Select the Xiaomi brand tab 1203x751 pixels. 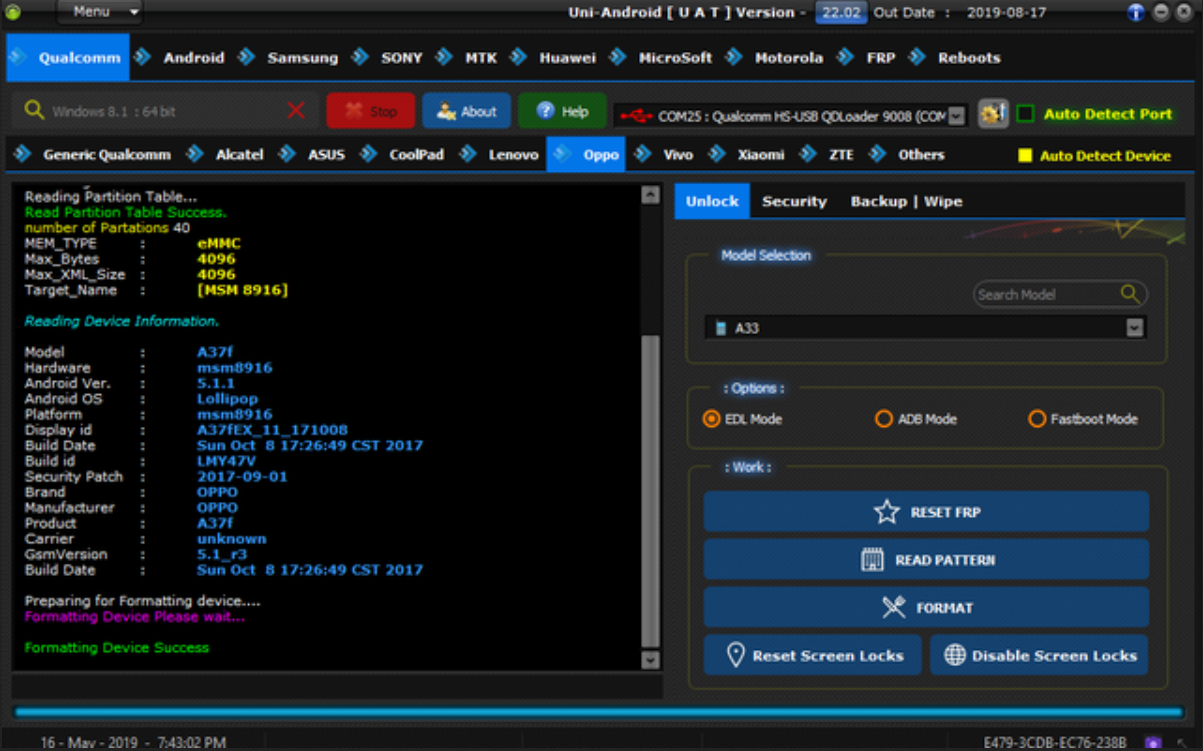761,155
